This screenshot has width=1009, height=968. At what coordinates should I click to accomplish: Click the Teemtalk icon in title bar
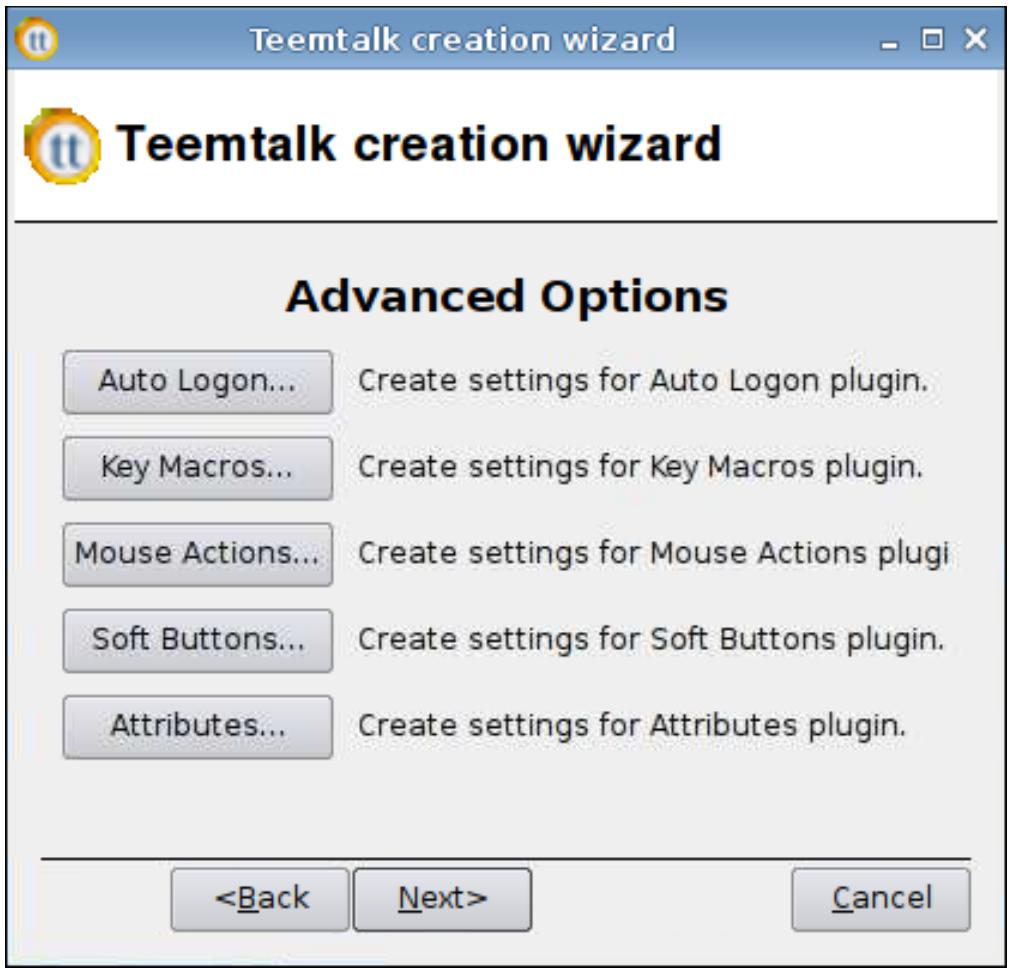(x=37, y=39)
